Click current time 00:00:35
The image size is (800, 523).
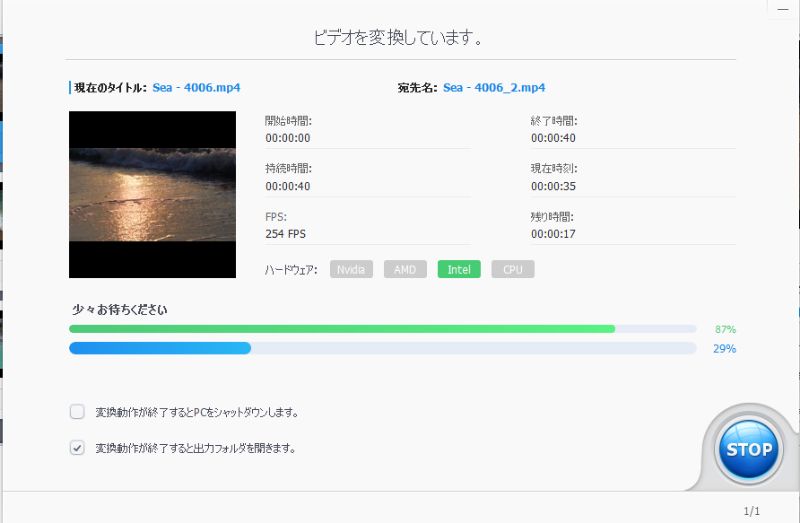(x=553, y=186)
